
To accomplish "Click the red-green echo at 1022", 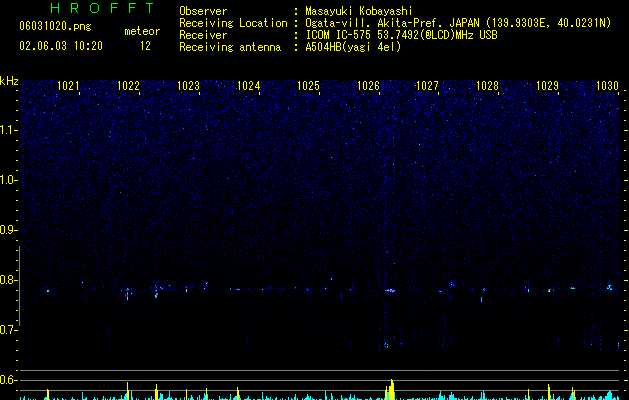I will 128,294.
